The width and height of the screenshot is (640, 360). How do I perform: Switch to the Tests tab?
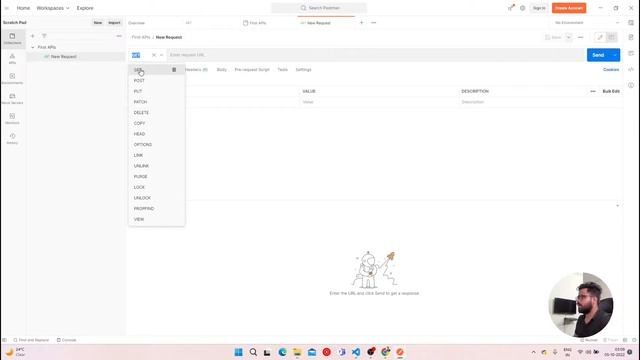pos(282,70)
